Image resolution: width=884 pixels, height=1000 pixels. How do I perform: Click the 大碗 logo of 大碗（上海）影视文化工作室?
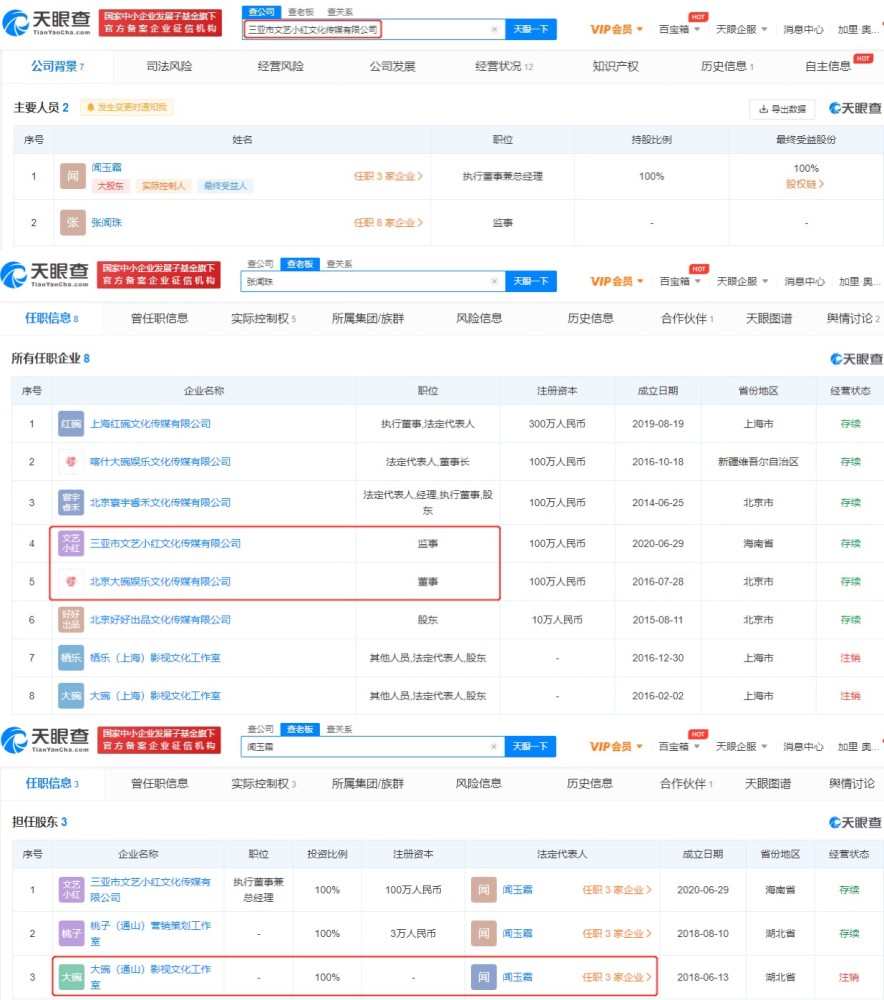[71, 696]
